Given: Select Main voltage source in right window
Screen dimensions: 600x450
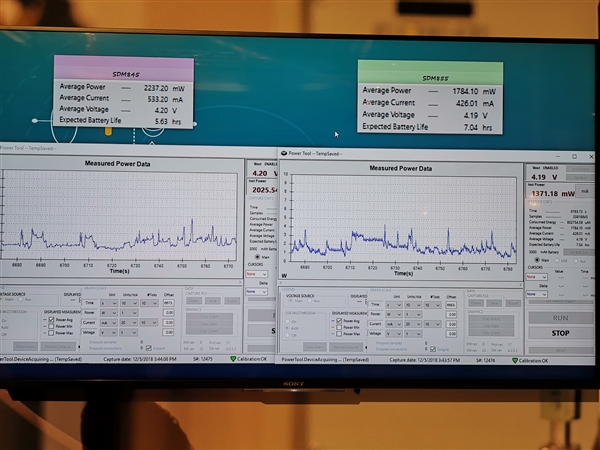Looking at the screenshot, I should tap(290, 301).
